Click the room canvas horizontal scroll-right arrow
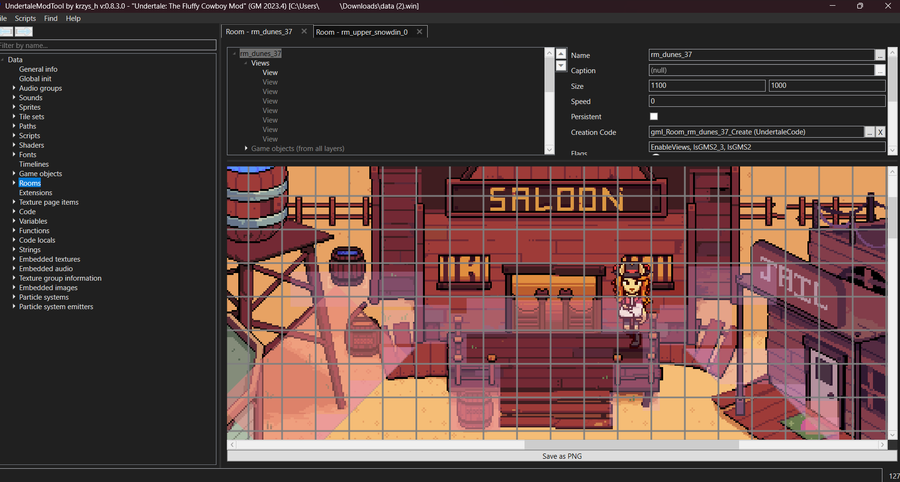900x482 pixels. click(883, 445)
